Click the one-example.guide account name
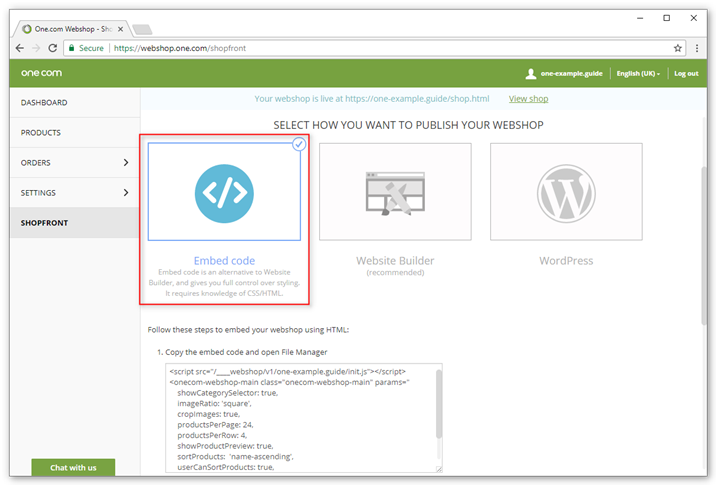716x485 pixels. [x=571, y=74]
